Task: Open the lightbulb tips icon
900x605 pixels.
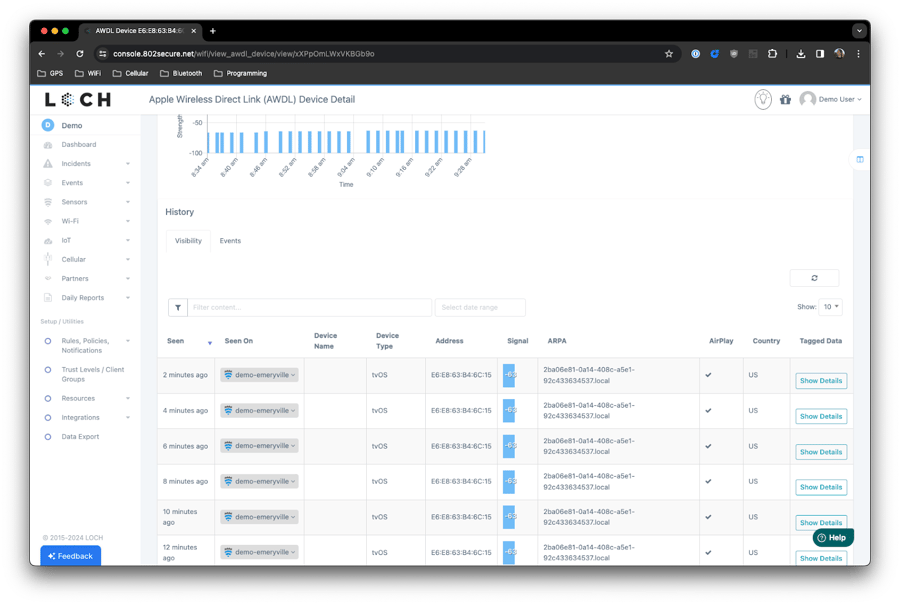Action: [x=762, y=99]
